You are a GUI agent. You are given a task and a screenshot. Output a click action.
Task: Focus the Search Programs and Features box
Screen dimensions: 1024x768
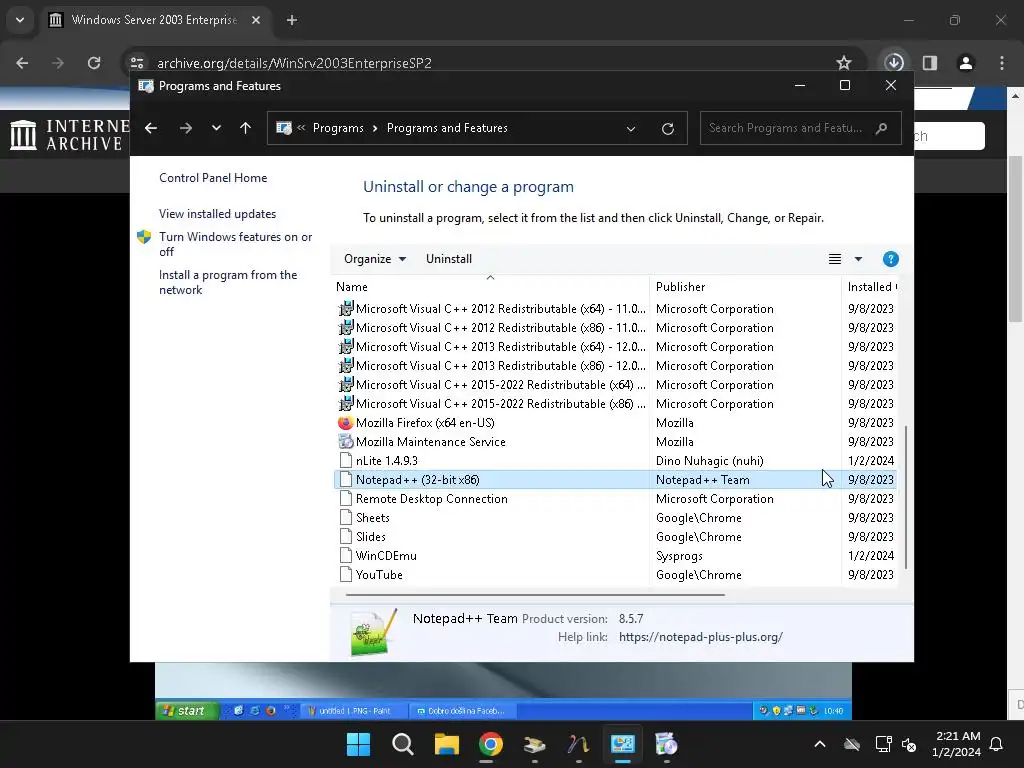(x=801, y=128)
